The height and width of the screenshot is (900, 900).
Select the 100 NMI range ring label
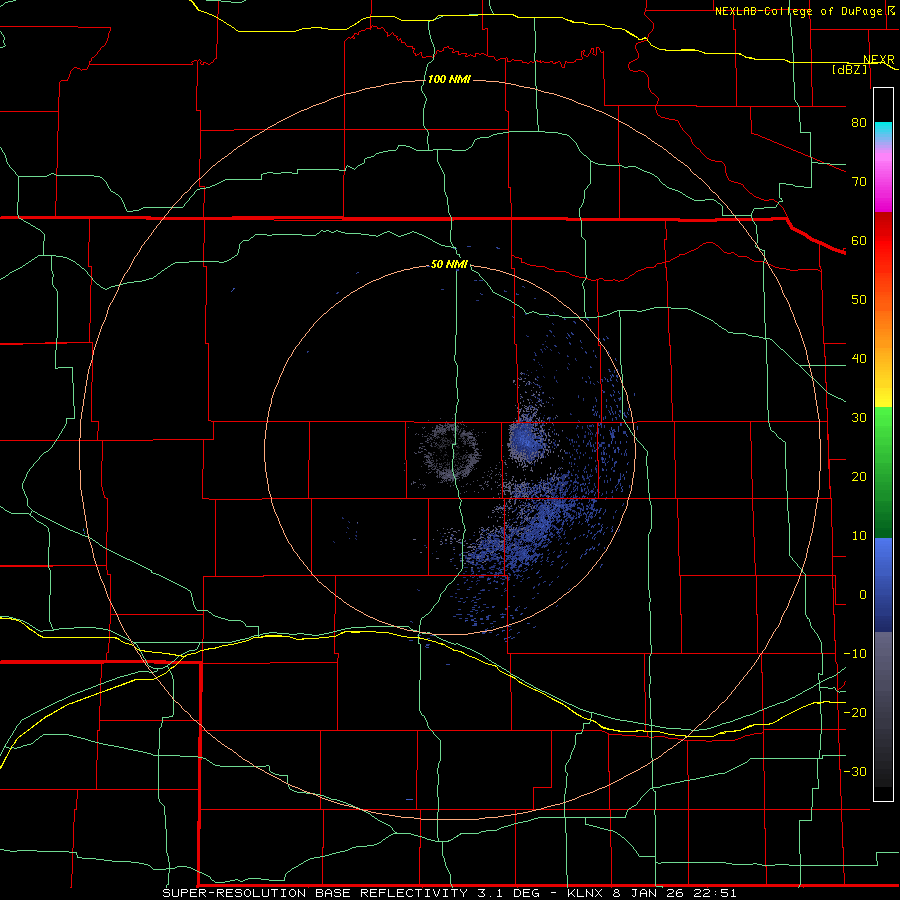pos(449,79)
